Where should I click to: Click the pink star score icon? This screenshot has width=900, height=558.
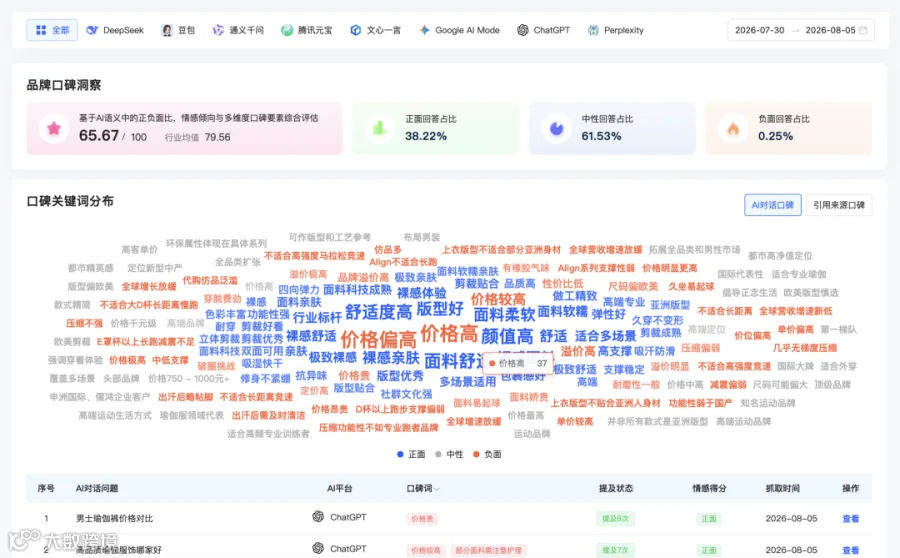tap(54, 128)
